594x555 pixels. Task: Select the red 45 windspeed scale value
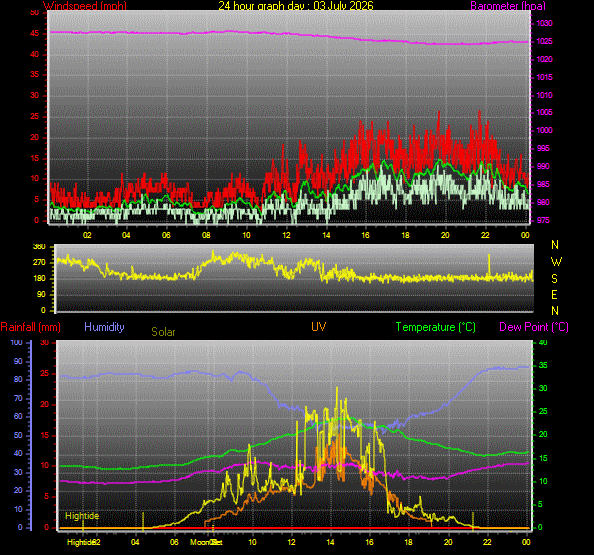[34, 33]
